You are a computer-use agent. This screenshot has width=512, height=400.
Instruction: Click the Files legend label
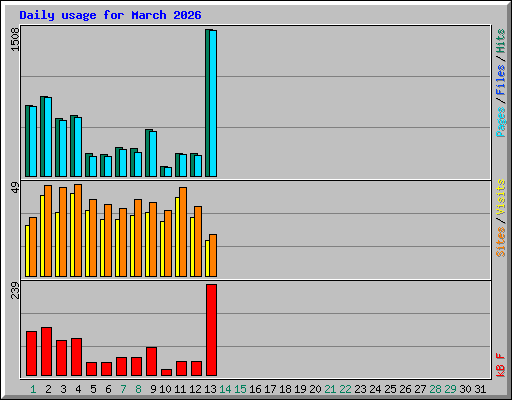(x=500, y=80)
